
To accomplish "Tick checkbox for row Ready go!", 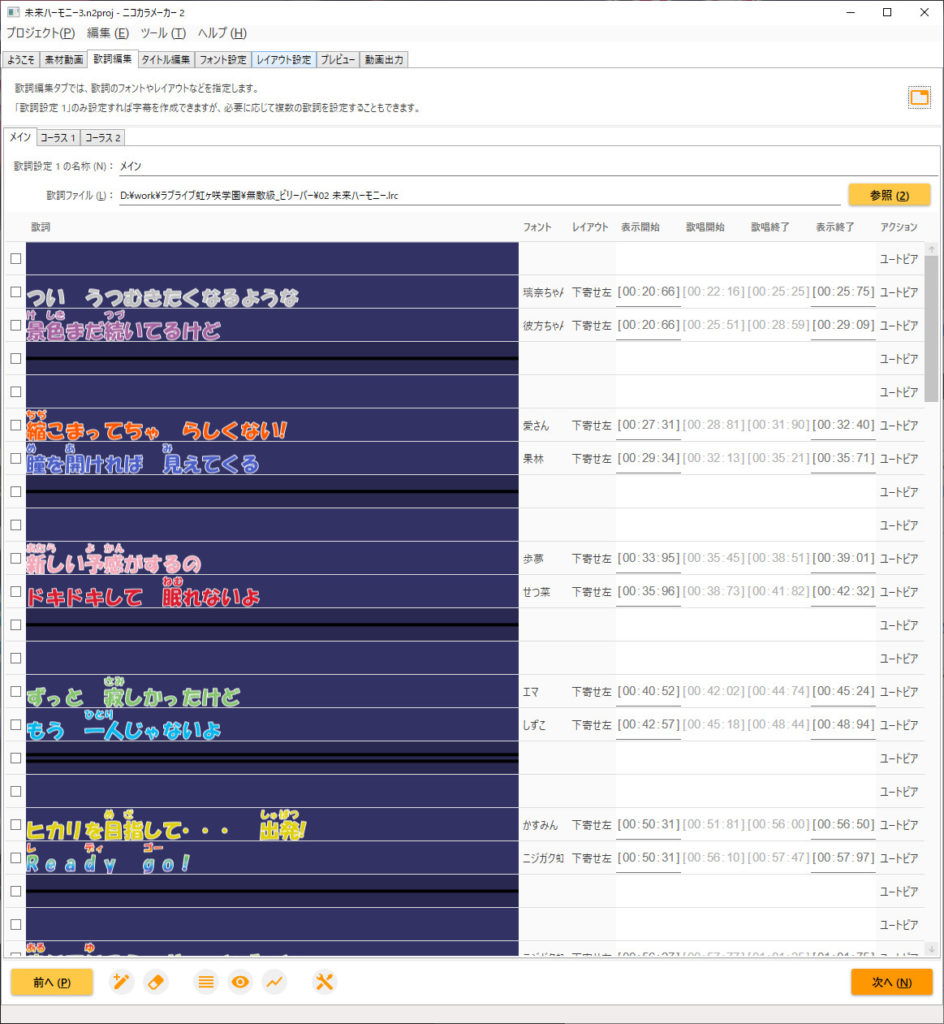I will point(16,858).
